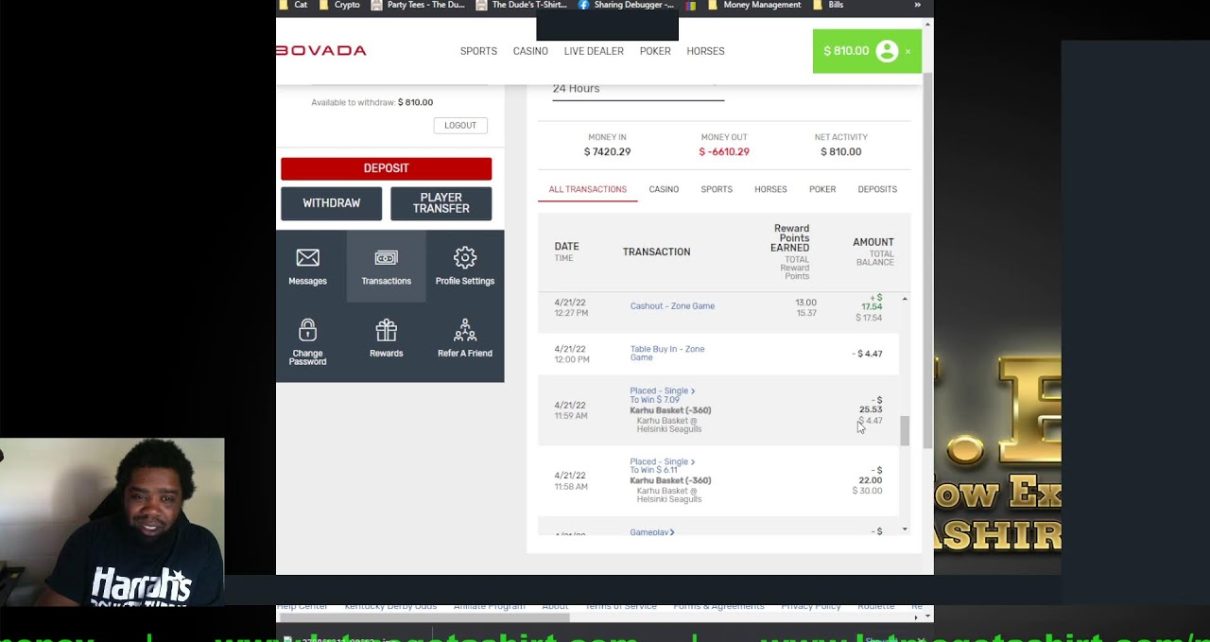Click the transaction list scroll-down arrow
The height and width of the screenshot is (642, 1210).
905,529
